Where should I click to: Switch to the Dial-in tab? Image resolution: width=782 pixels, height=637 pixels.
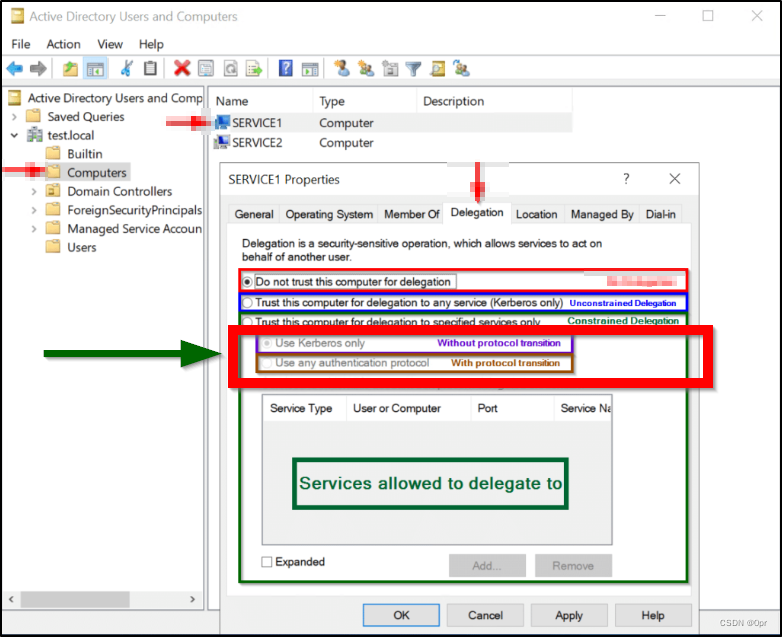coord(661,214)
